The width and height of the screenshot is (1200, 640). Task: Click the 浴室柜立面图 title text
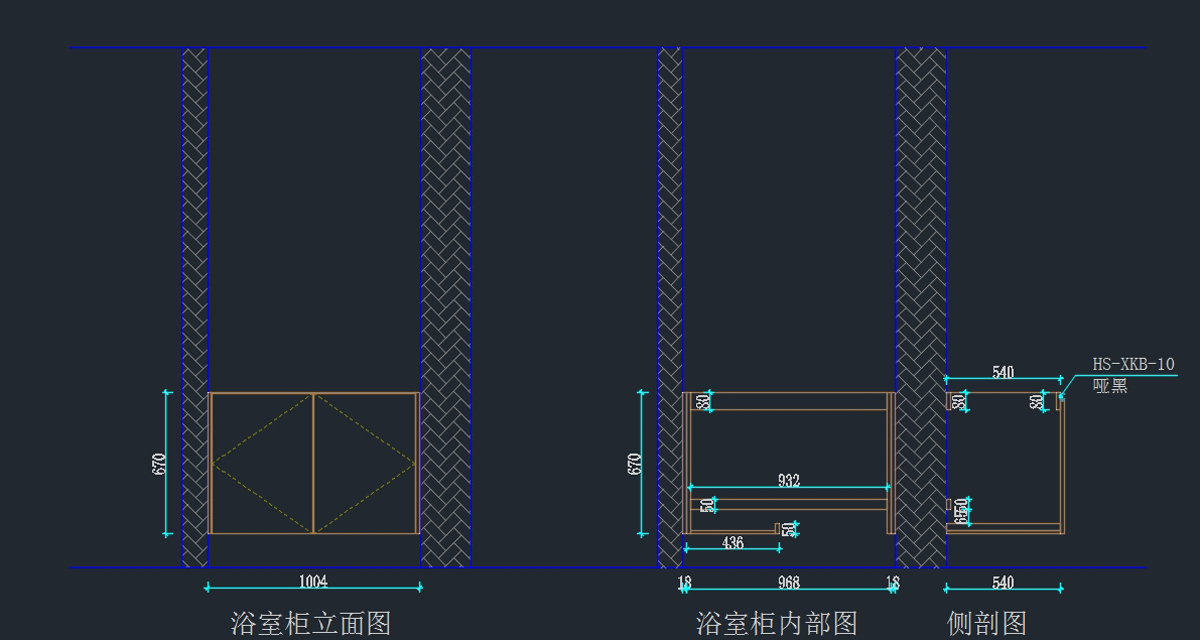pyautogui.click(x=311, y=624)
